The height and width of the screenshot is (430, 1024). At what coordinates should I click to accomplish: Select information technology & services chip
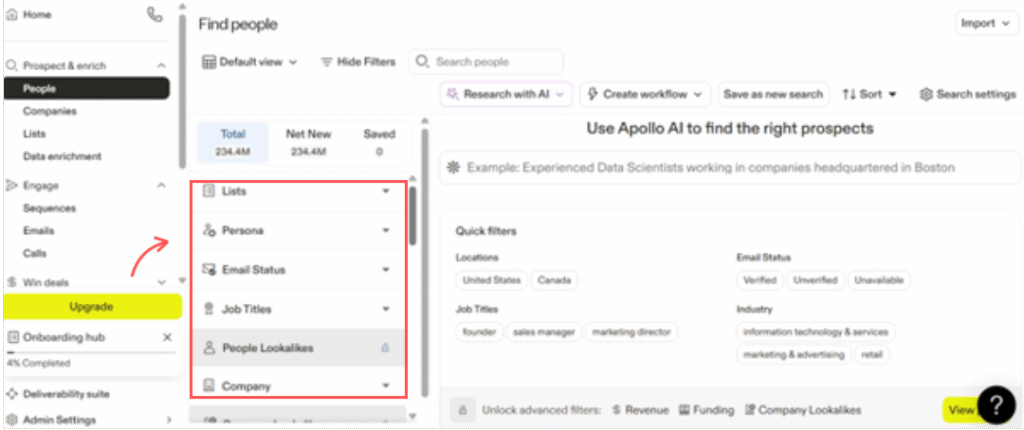(x=816, y=332)
